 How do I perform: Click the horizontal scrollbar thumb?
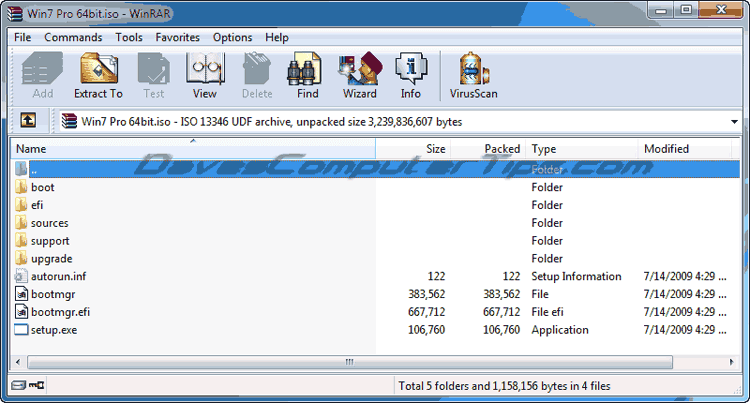350,362
